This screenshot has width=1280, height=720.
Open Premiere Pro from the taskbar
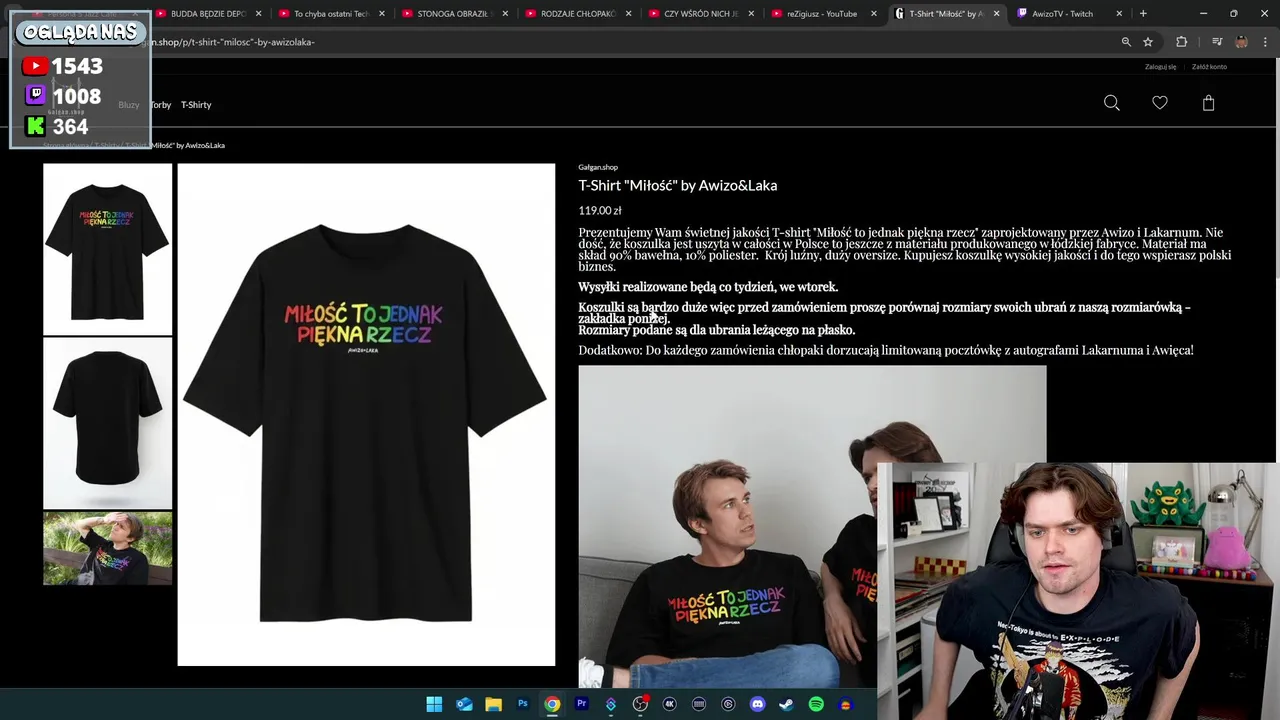click(581, 704)
